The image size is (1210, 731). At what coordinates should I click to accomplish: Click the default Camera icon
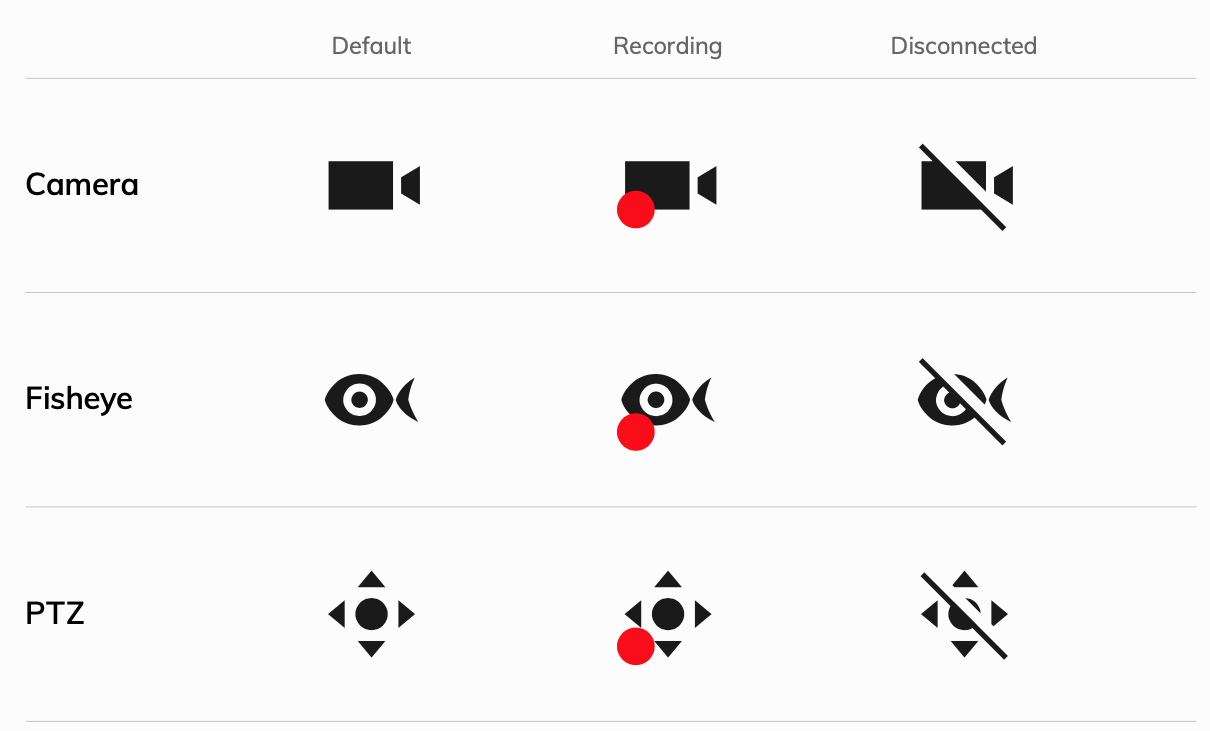click(x=374, y=185)
